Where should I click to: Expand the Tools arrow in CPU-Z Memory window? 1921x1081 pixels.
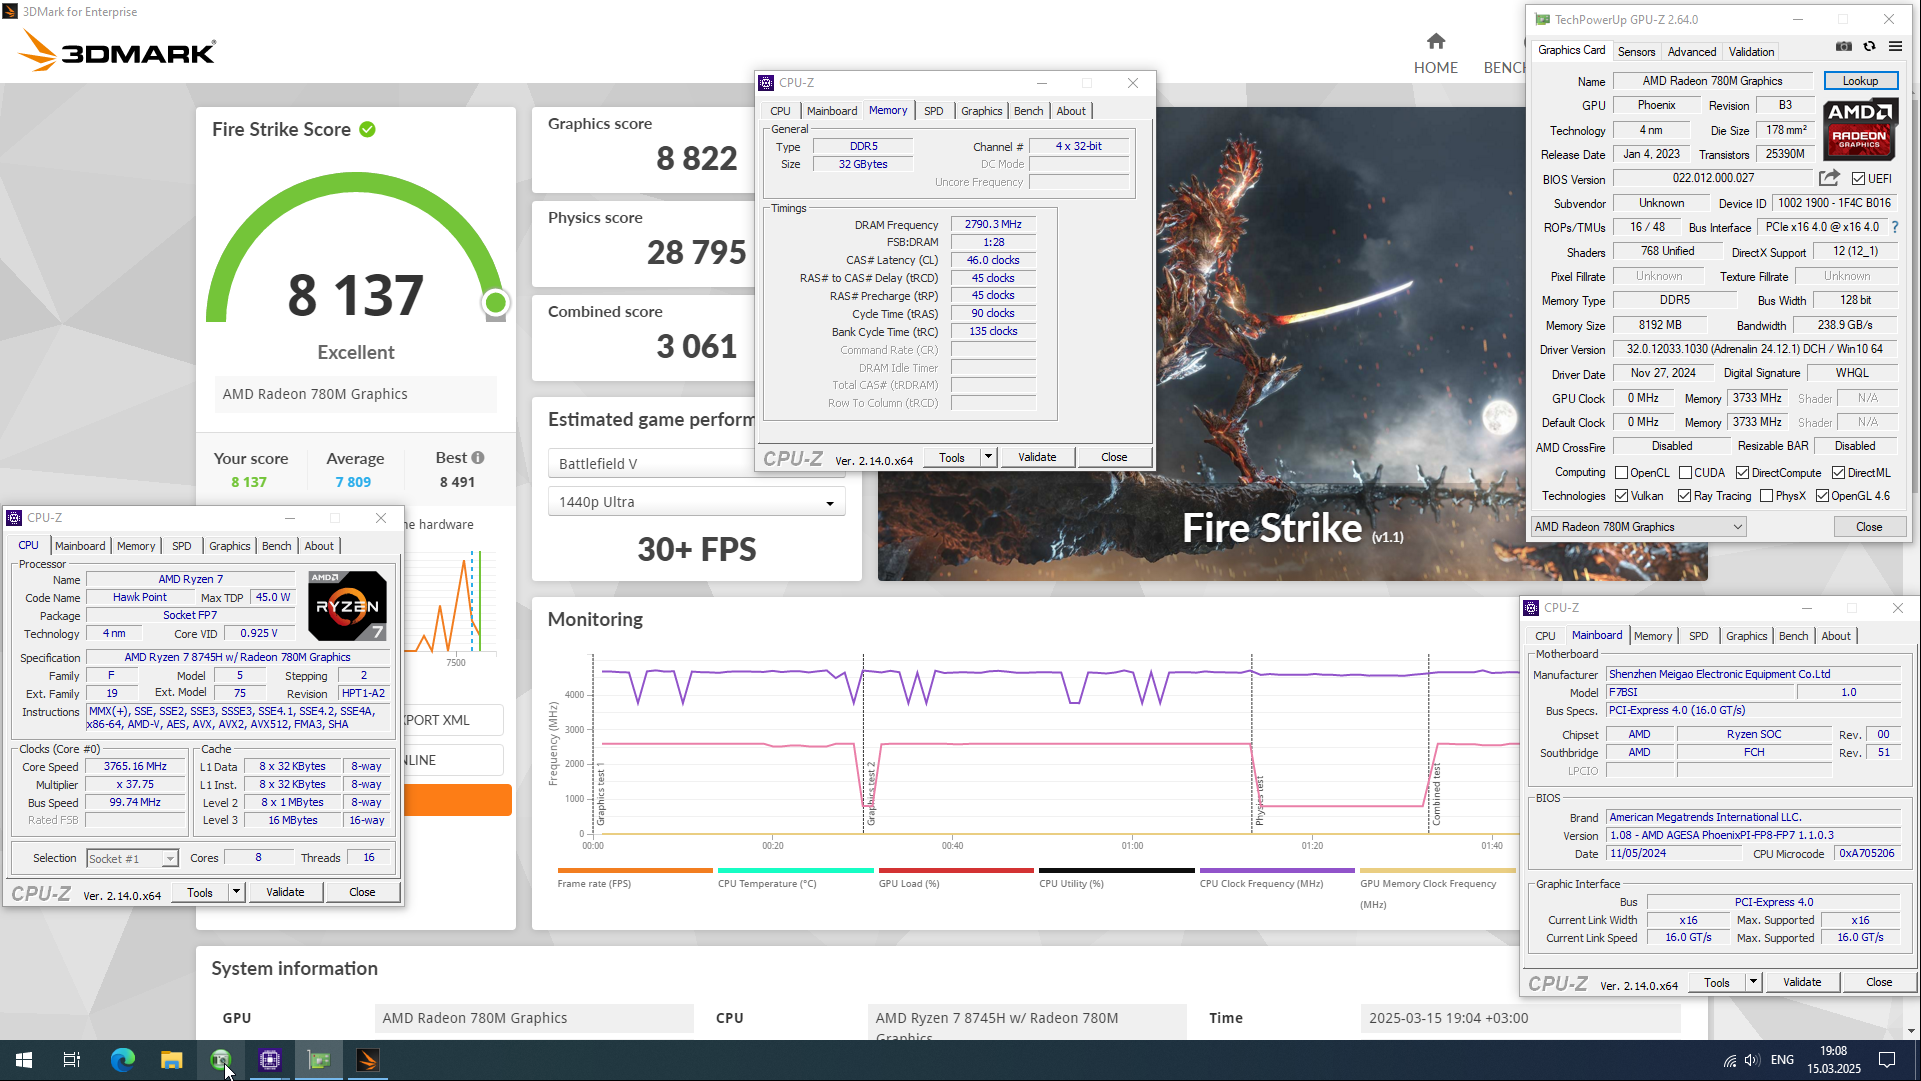988,457
